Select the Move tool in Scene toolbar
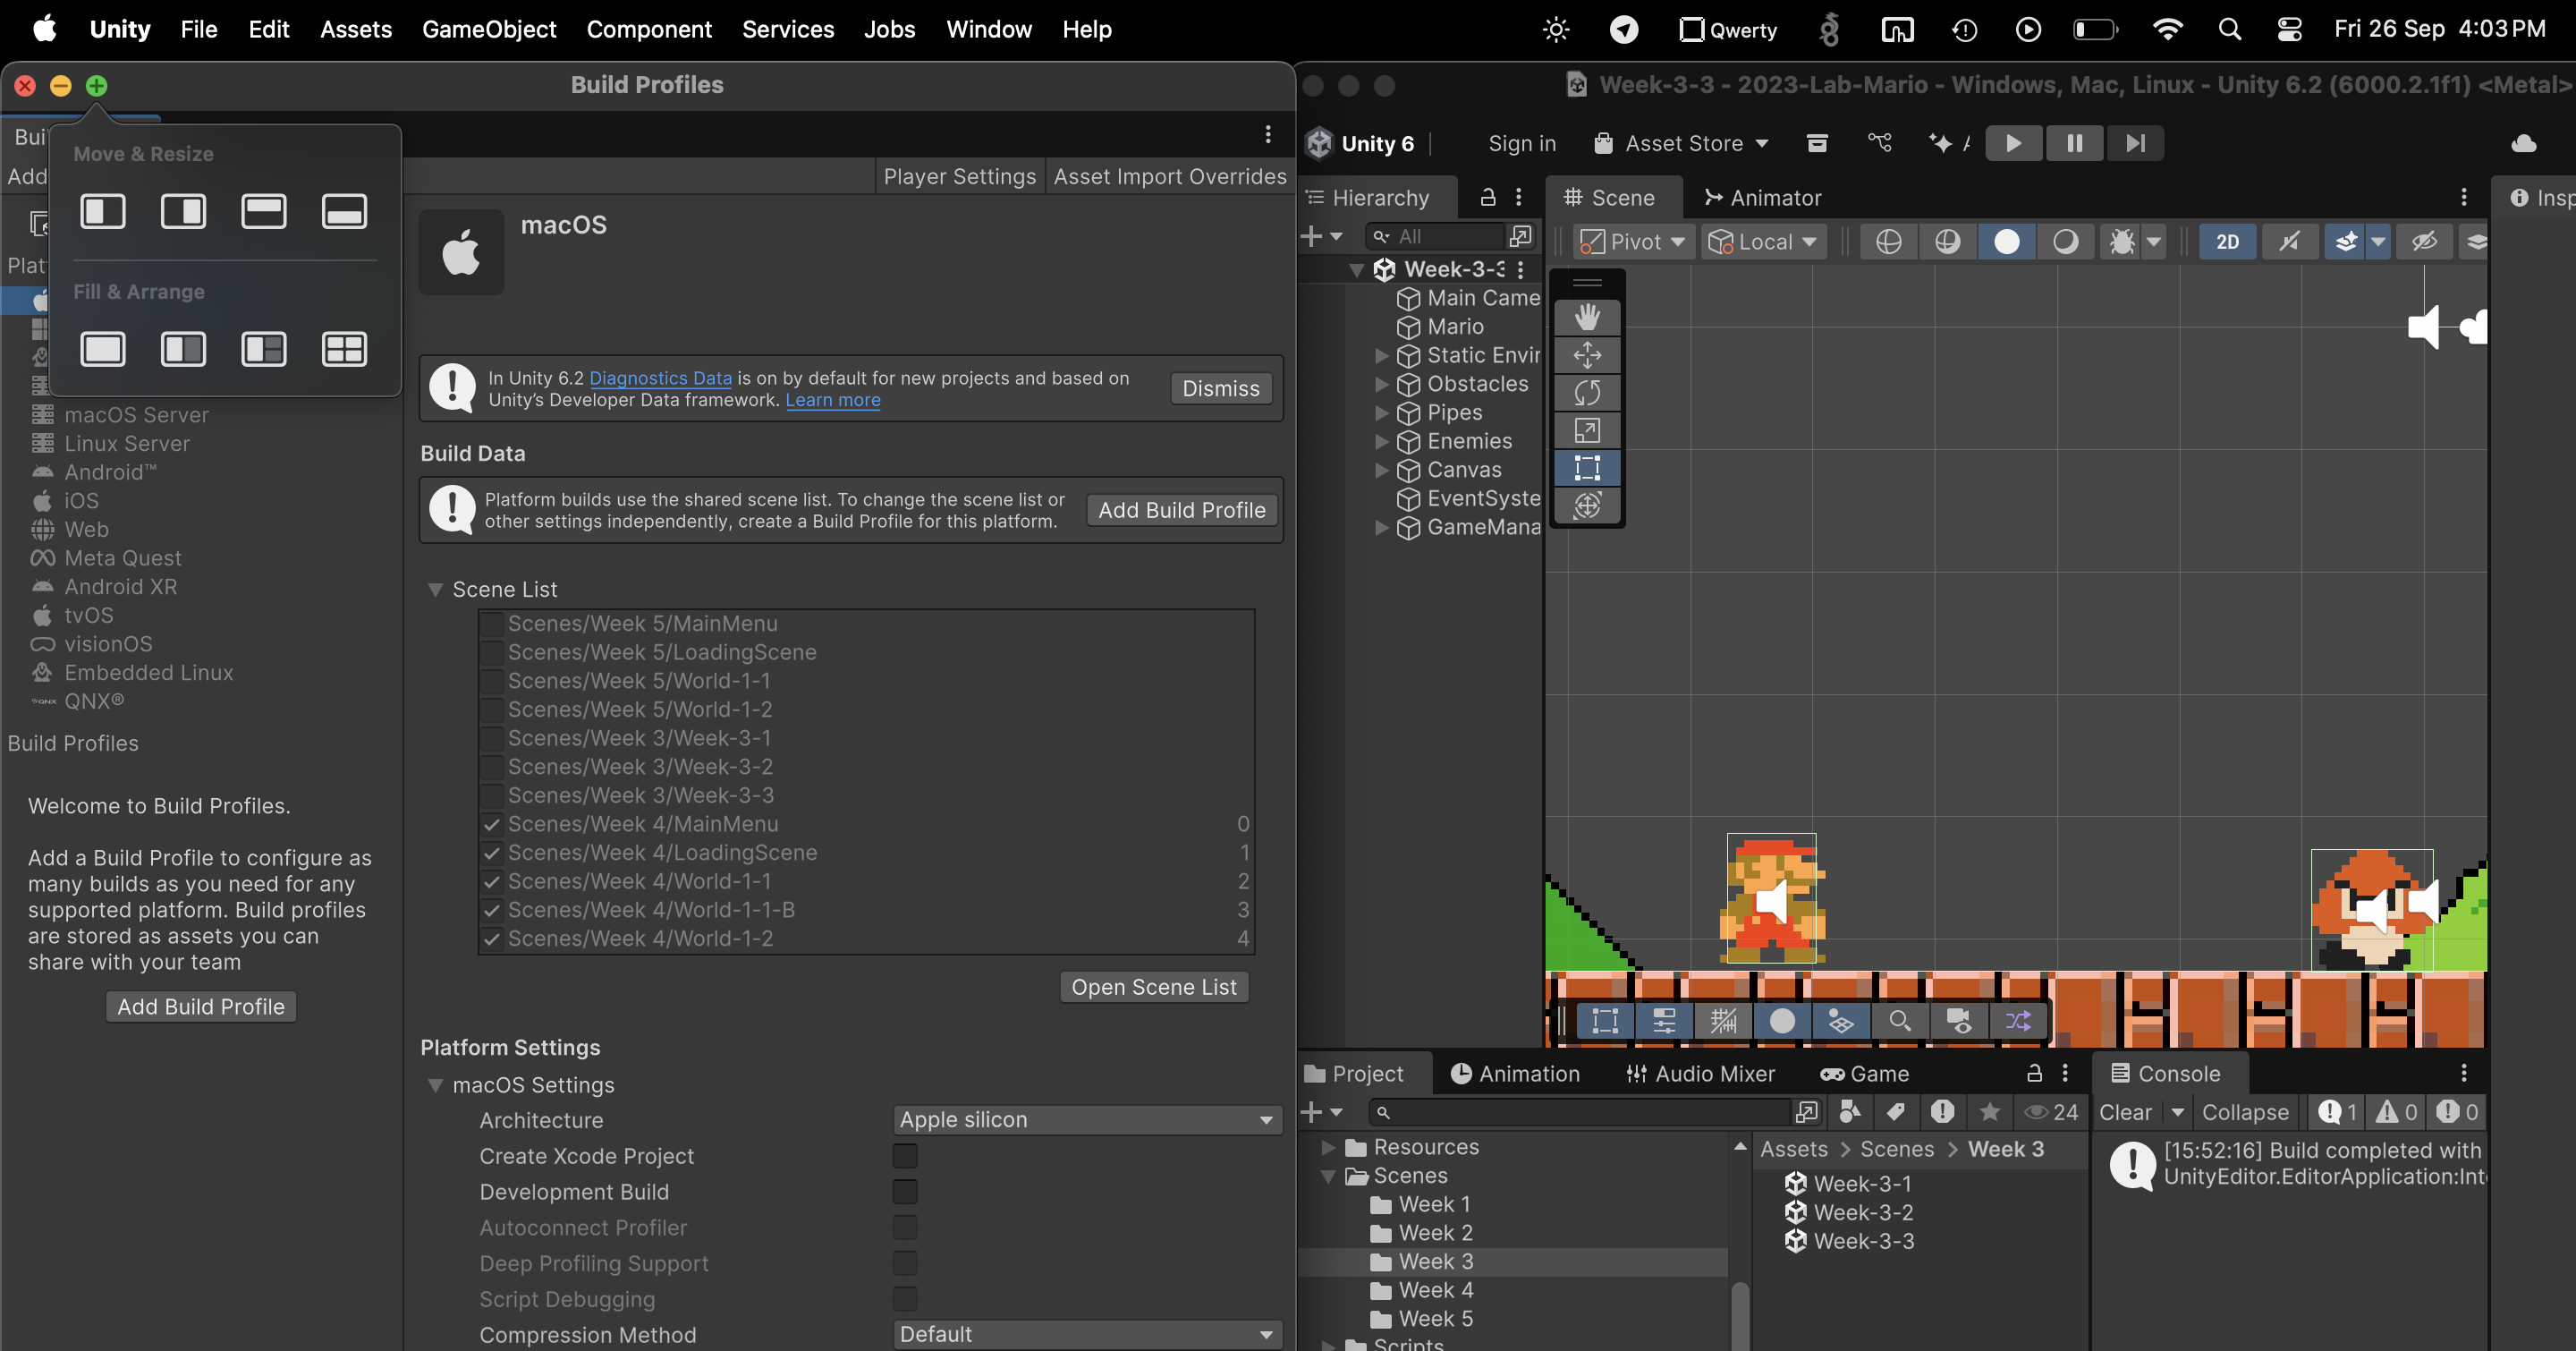 (1587, 355)
